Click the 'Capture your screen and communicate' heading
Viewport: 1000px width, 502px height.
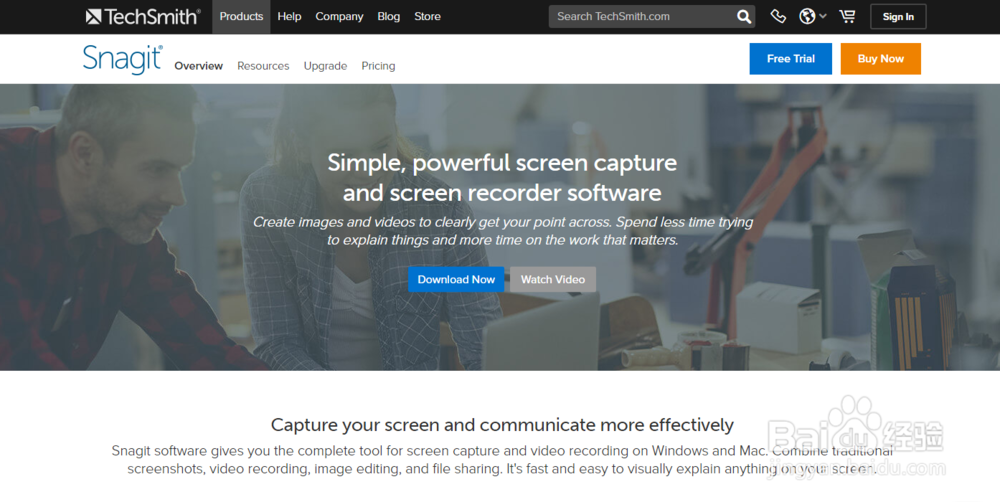503,425
